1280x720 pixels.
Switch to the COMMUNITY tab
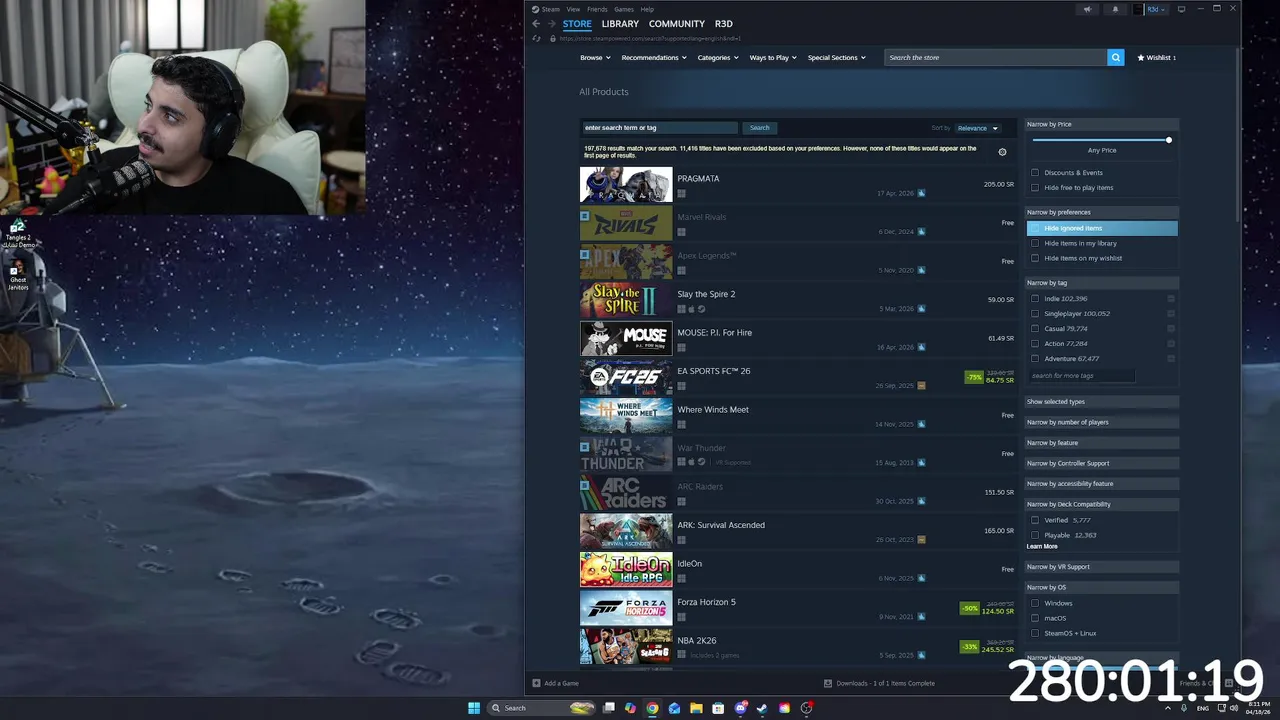677,24
